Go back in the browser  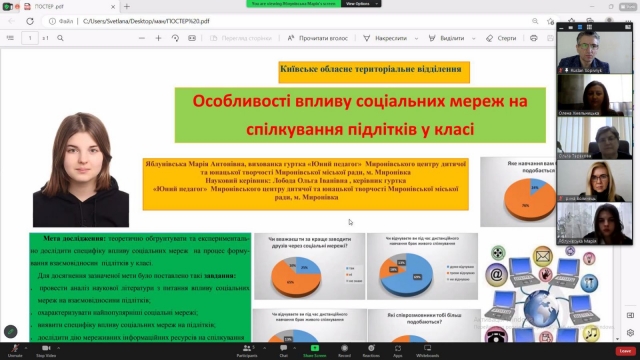pyautogui.click(x=11, y=21)
